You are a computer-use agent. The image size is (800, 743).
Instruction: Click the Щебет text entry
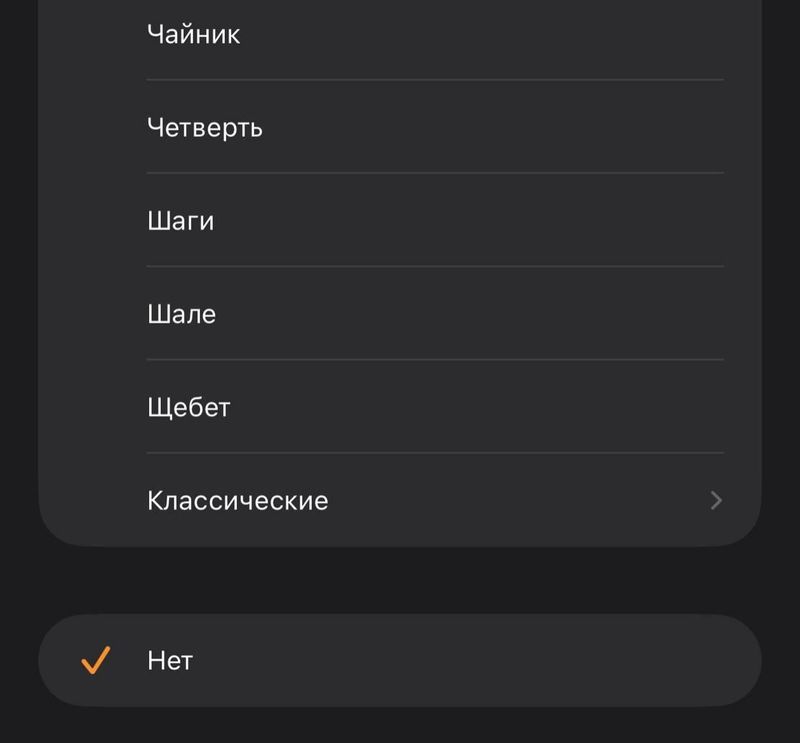[x=188, y=407]
